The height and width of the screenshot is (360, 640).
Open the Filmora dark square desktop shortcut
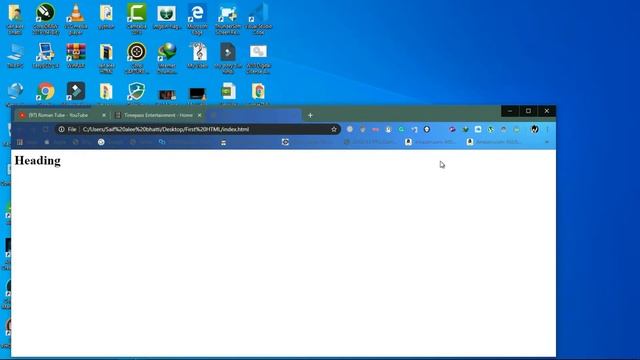(x=76, y=91)
